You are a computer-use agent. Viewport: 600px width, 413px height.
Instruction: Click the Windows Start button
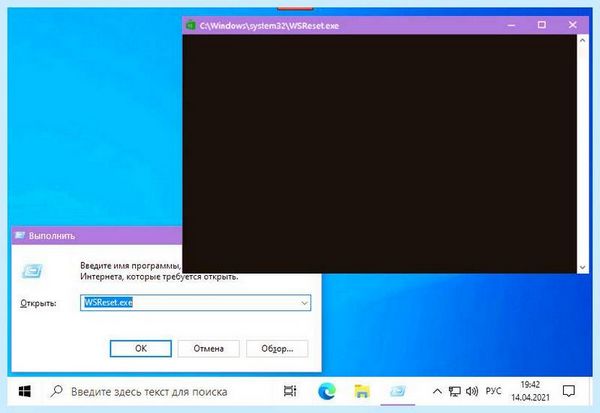[x=24, y=391]
